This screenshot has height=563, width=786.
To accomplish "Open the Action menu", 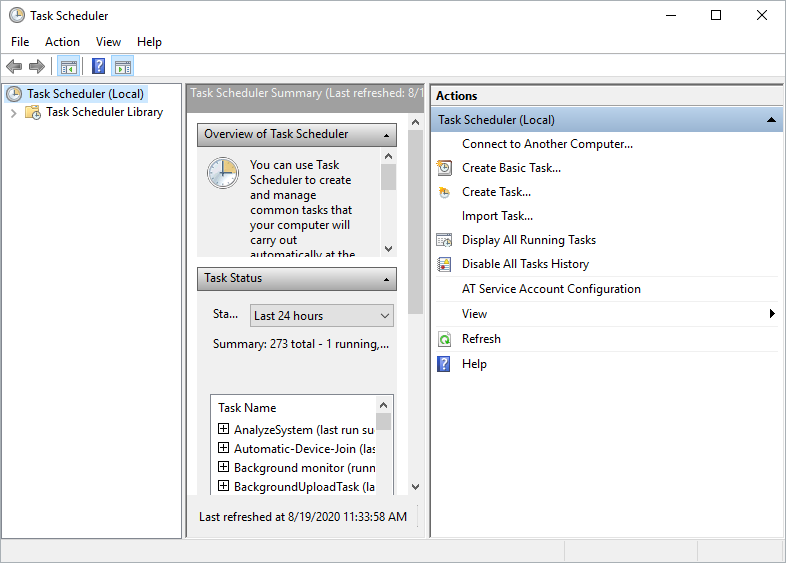I will [62, 42].
